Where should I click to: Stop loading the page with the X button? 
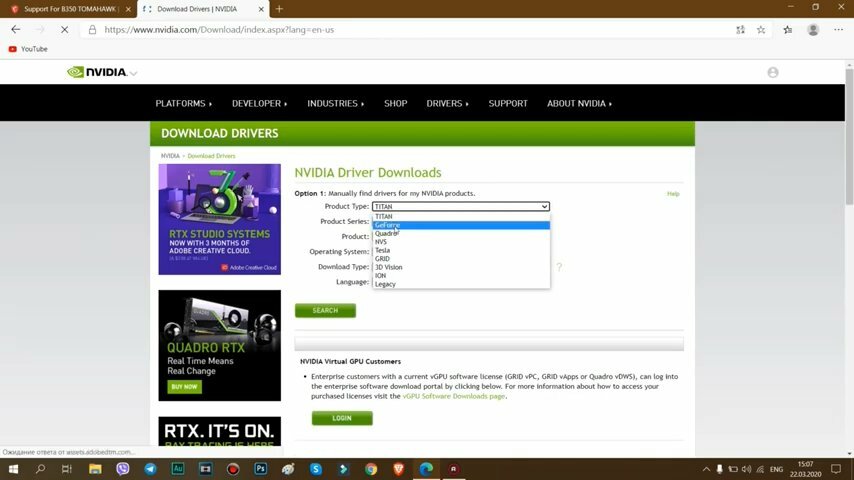point(64,29)
